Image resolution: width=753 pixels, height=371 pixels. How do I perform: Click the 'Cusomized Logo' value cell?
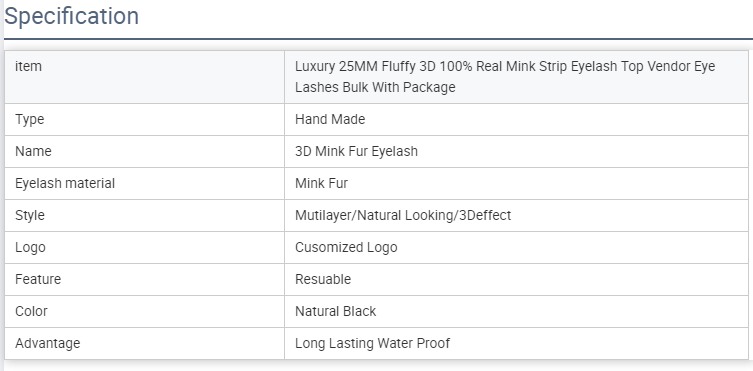coord(516,248)
